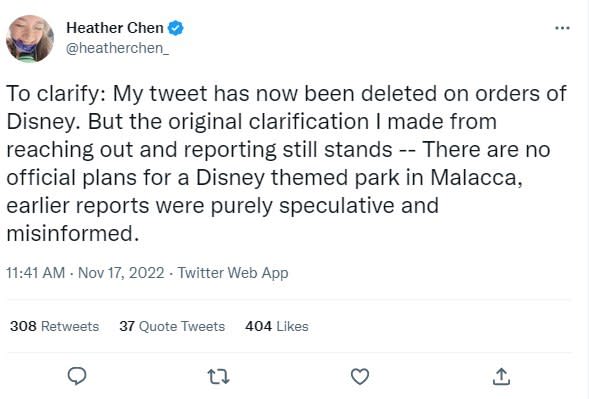The image size is (589, 399).
Task: Click the word "Malacca," in tweet text
Action: point(476,177)
